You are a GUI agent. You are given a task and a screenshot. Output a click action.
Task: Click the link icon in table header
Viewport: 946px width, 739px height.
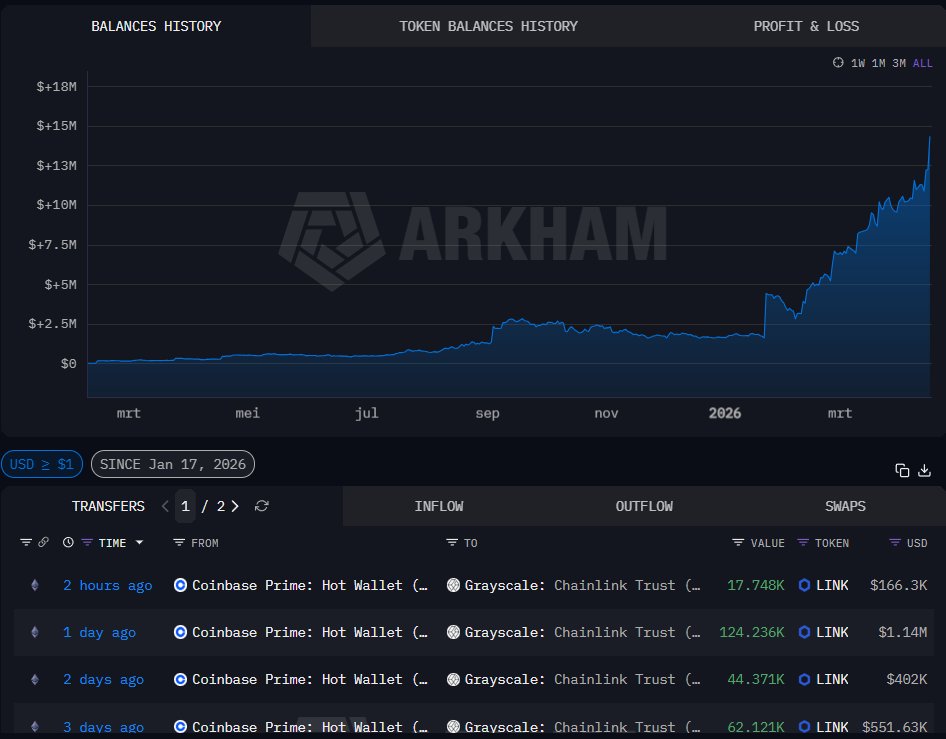43,543
